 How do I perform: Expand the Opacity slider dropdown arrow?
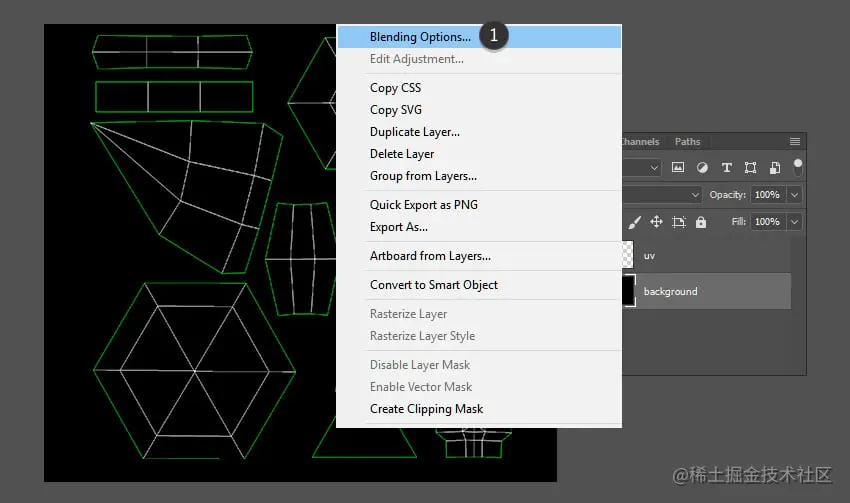point(794,195)
